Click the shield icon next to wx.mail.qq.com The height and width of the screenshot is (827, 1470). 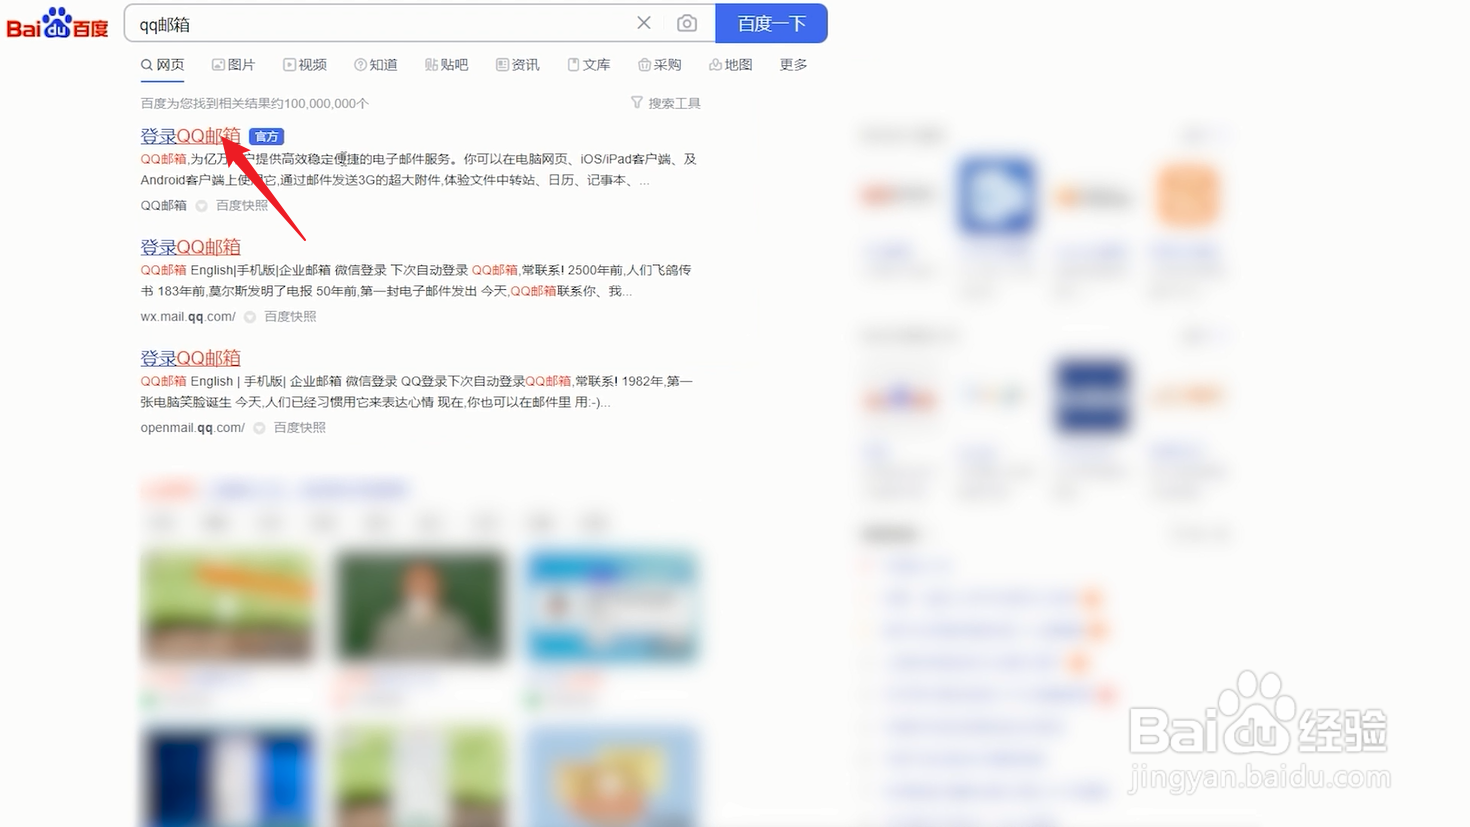pos(250,317)
